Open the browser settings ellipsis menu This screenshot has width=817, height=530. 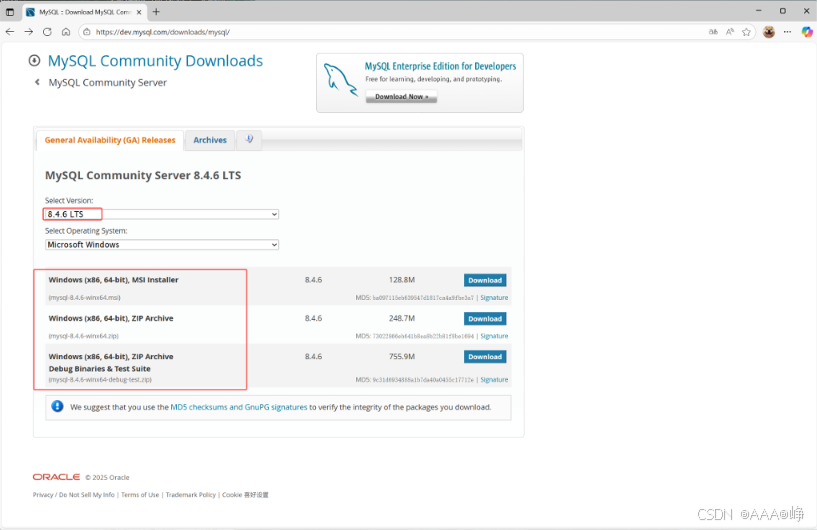coord(787,32)
